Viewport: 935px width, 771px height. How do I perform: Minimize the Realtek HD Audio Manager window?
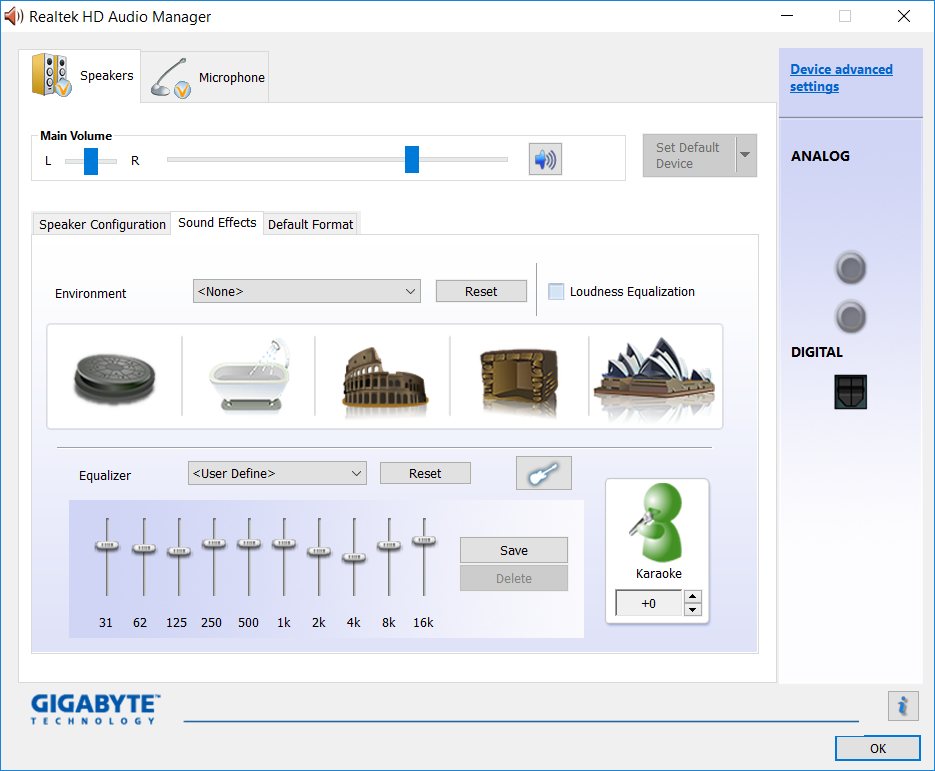click(787, 16)
